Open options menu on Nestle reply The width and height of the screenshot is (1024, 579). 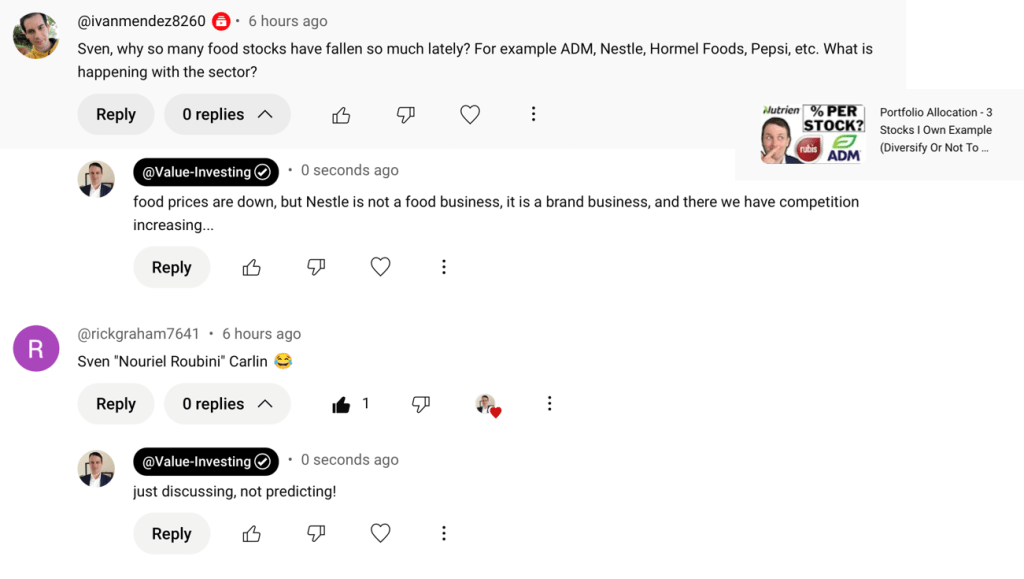coord(444,267)
